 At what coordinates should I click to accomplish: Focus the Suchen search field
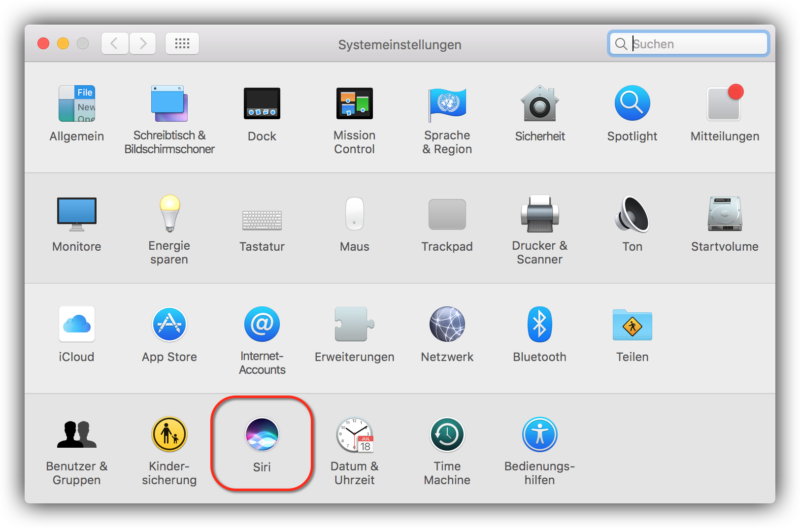[x=688, y=43]
